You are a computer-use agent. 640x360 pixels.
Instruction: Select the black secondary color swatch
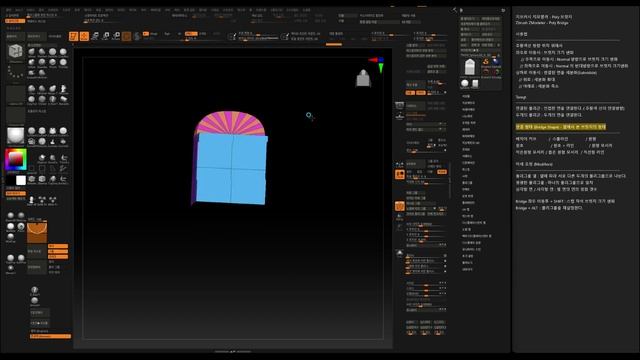(x=11, y=180)
